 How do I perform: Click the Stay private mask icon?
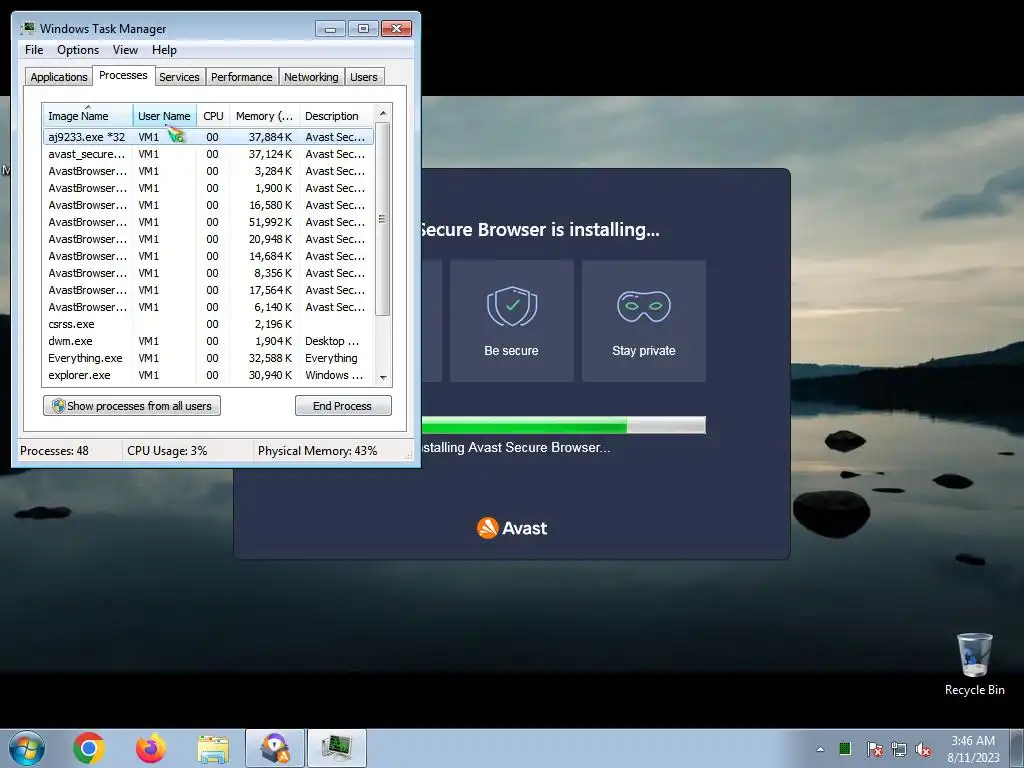644,306
